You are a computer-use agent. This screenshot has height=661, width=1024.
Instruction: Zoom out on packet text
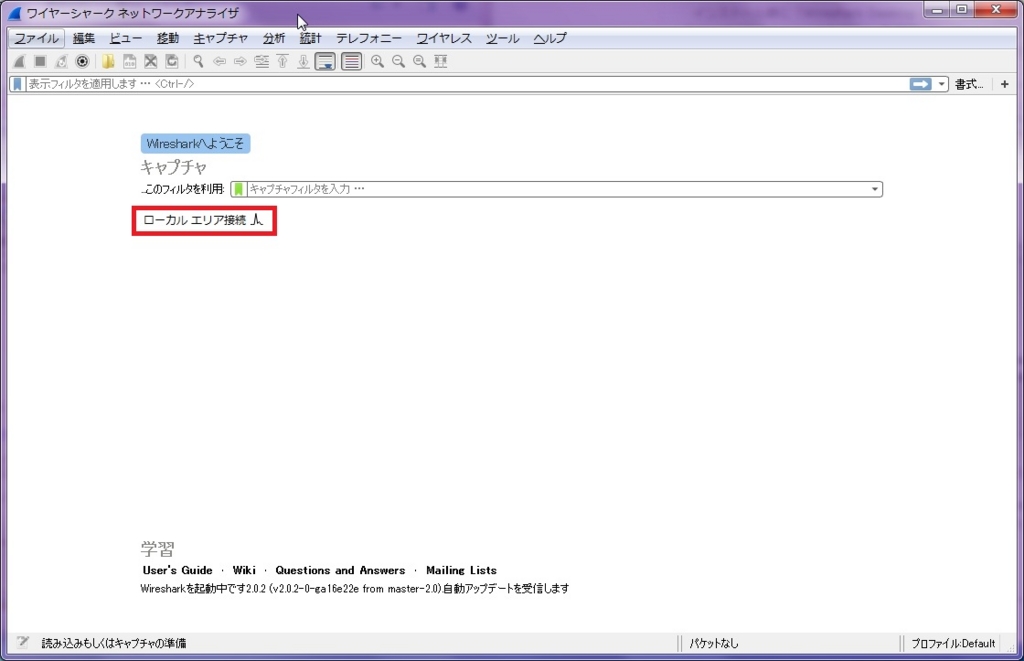point(398,61)
